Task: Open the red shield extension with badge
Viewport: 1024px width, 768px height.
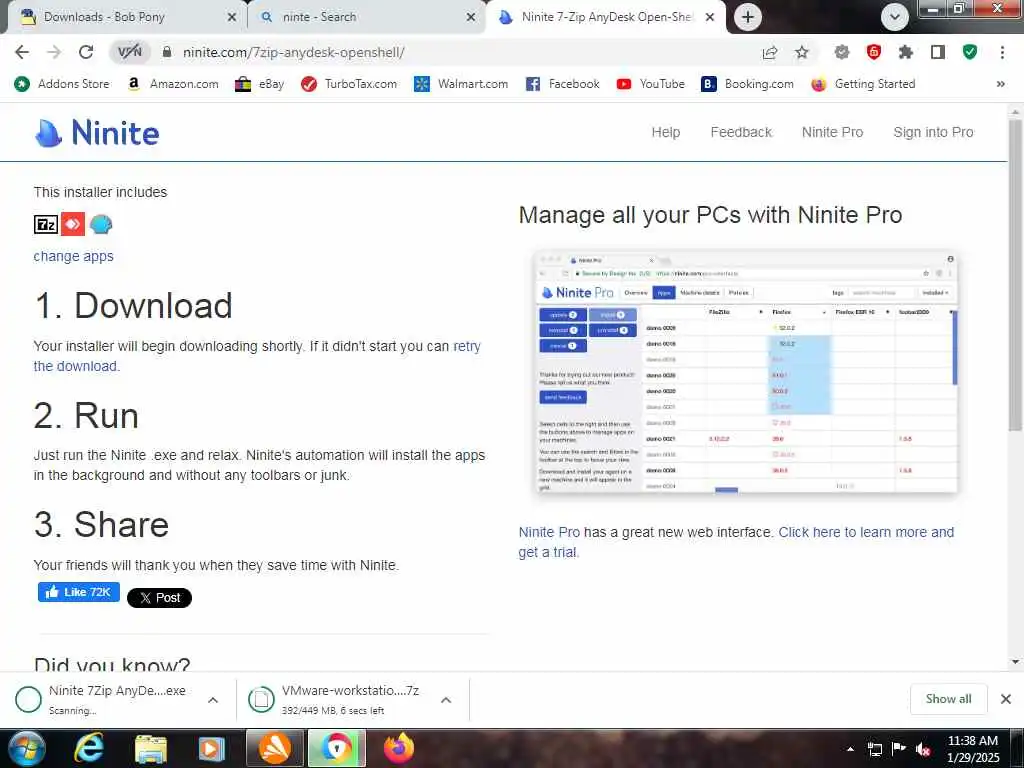Action: (874, 52)
